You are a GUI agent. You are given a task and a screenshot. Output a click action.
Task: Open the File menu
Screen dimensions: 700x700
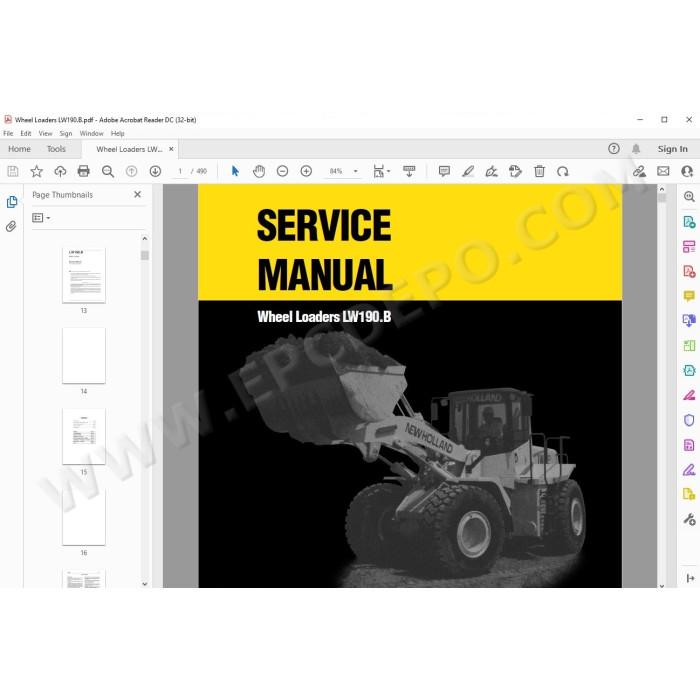[8, 133]
